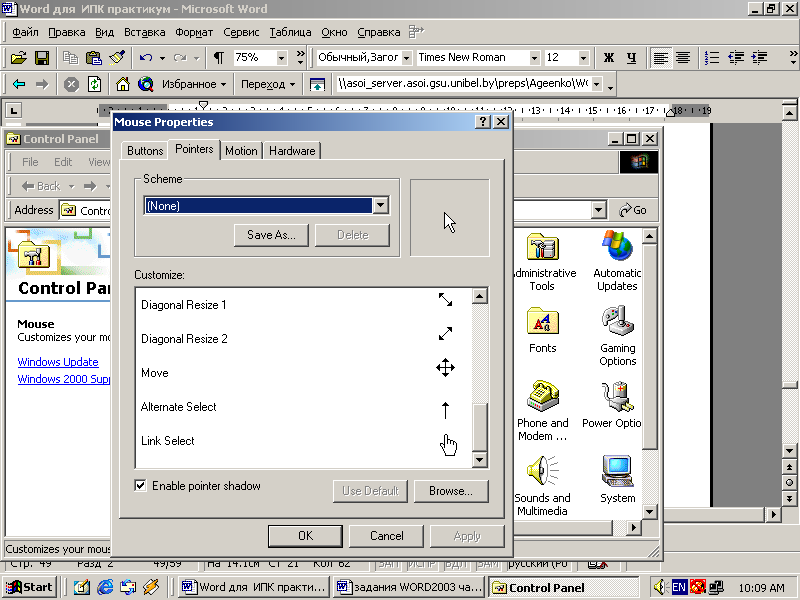Click the Browse... button
The width and height of the screenshot is (800, 600).
pyautogui.click(x=451, y=491)
